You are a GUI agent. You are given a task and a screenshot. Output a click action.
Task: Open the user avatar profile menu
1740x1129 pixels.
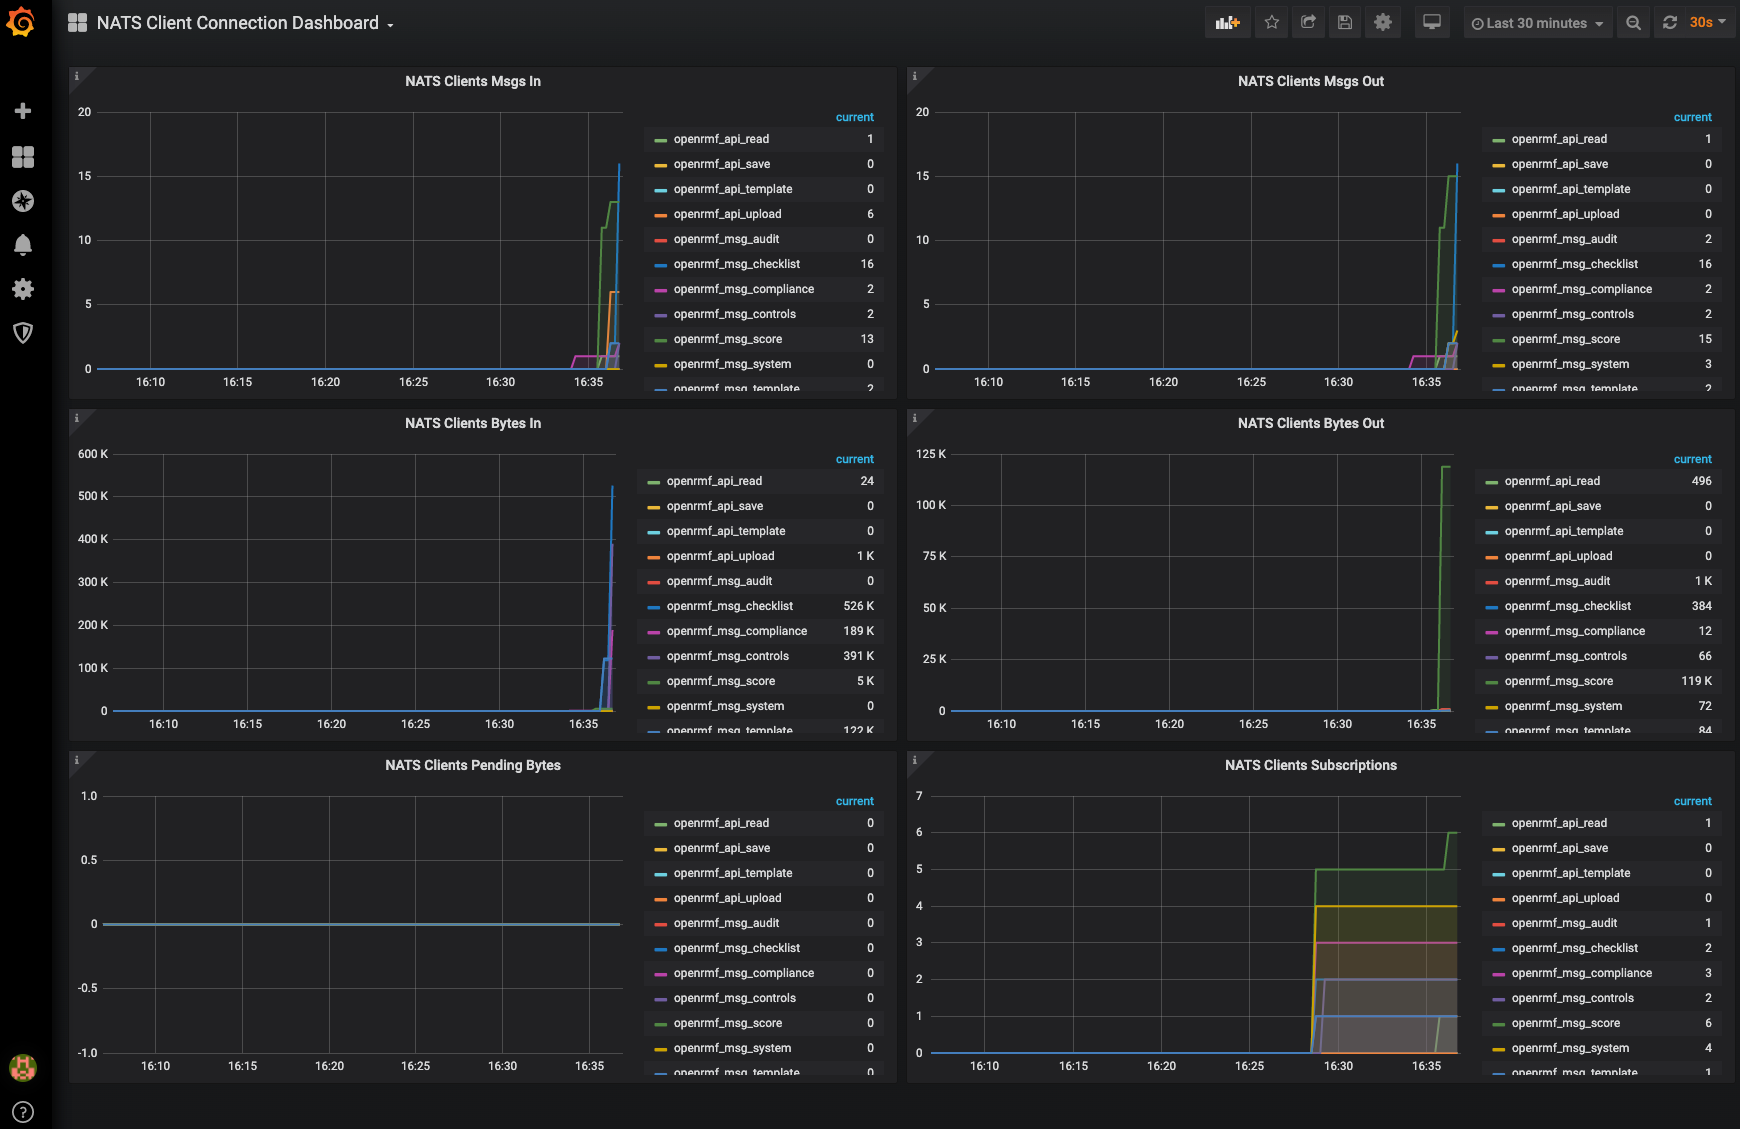[x=23, y=1068]
